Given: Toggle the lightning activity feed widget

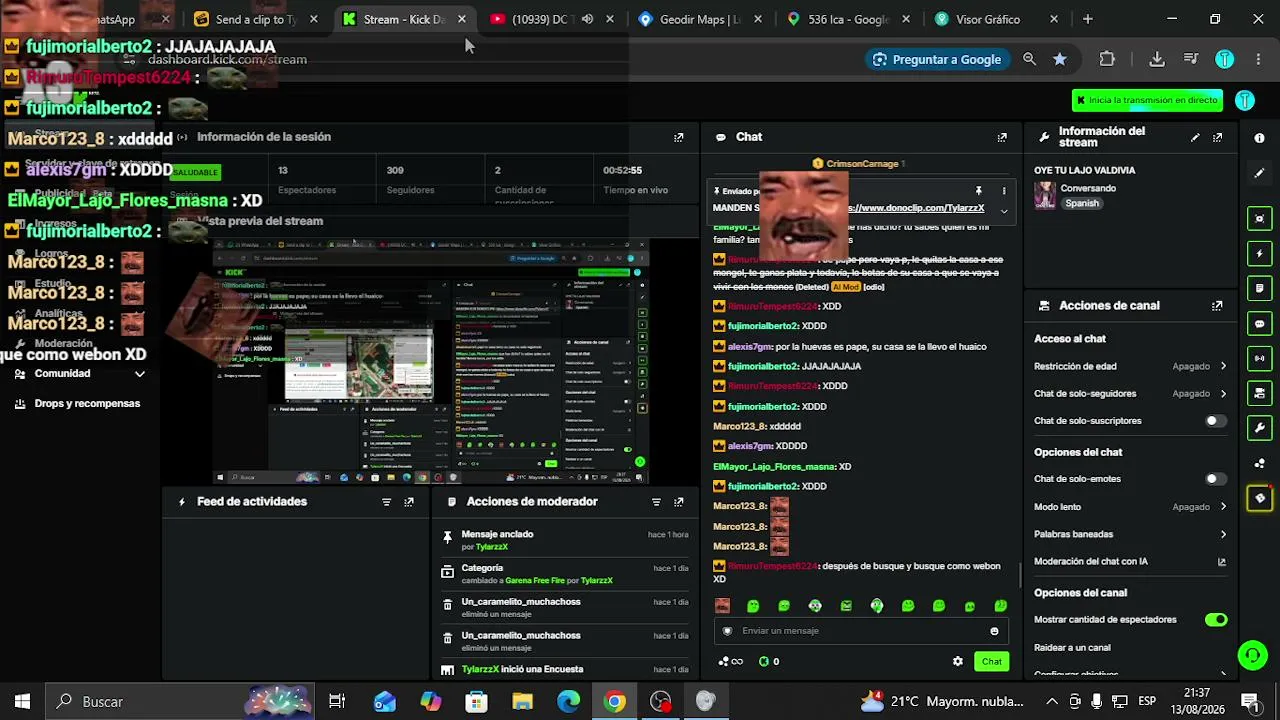Looking at the screenshot, I should [1260, 254].
